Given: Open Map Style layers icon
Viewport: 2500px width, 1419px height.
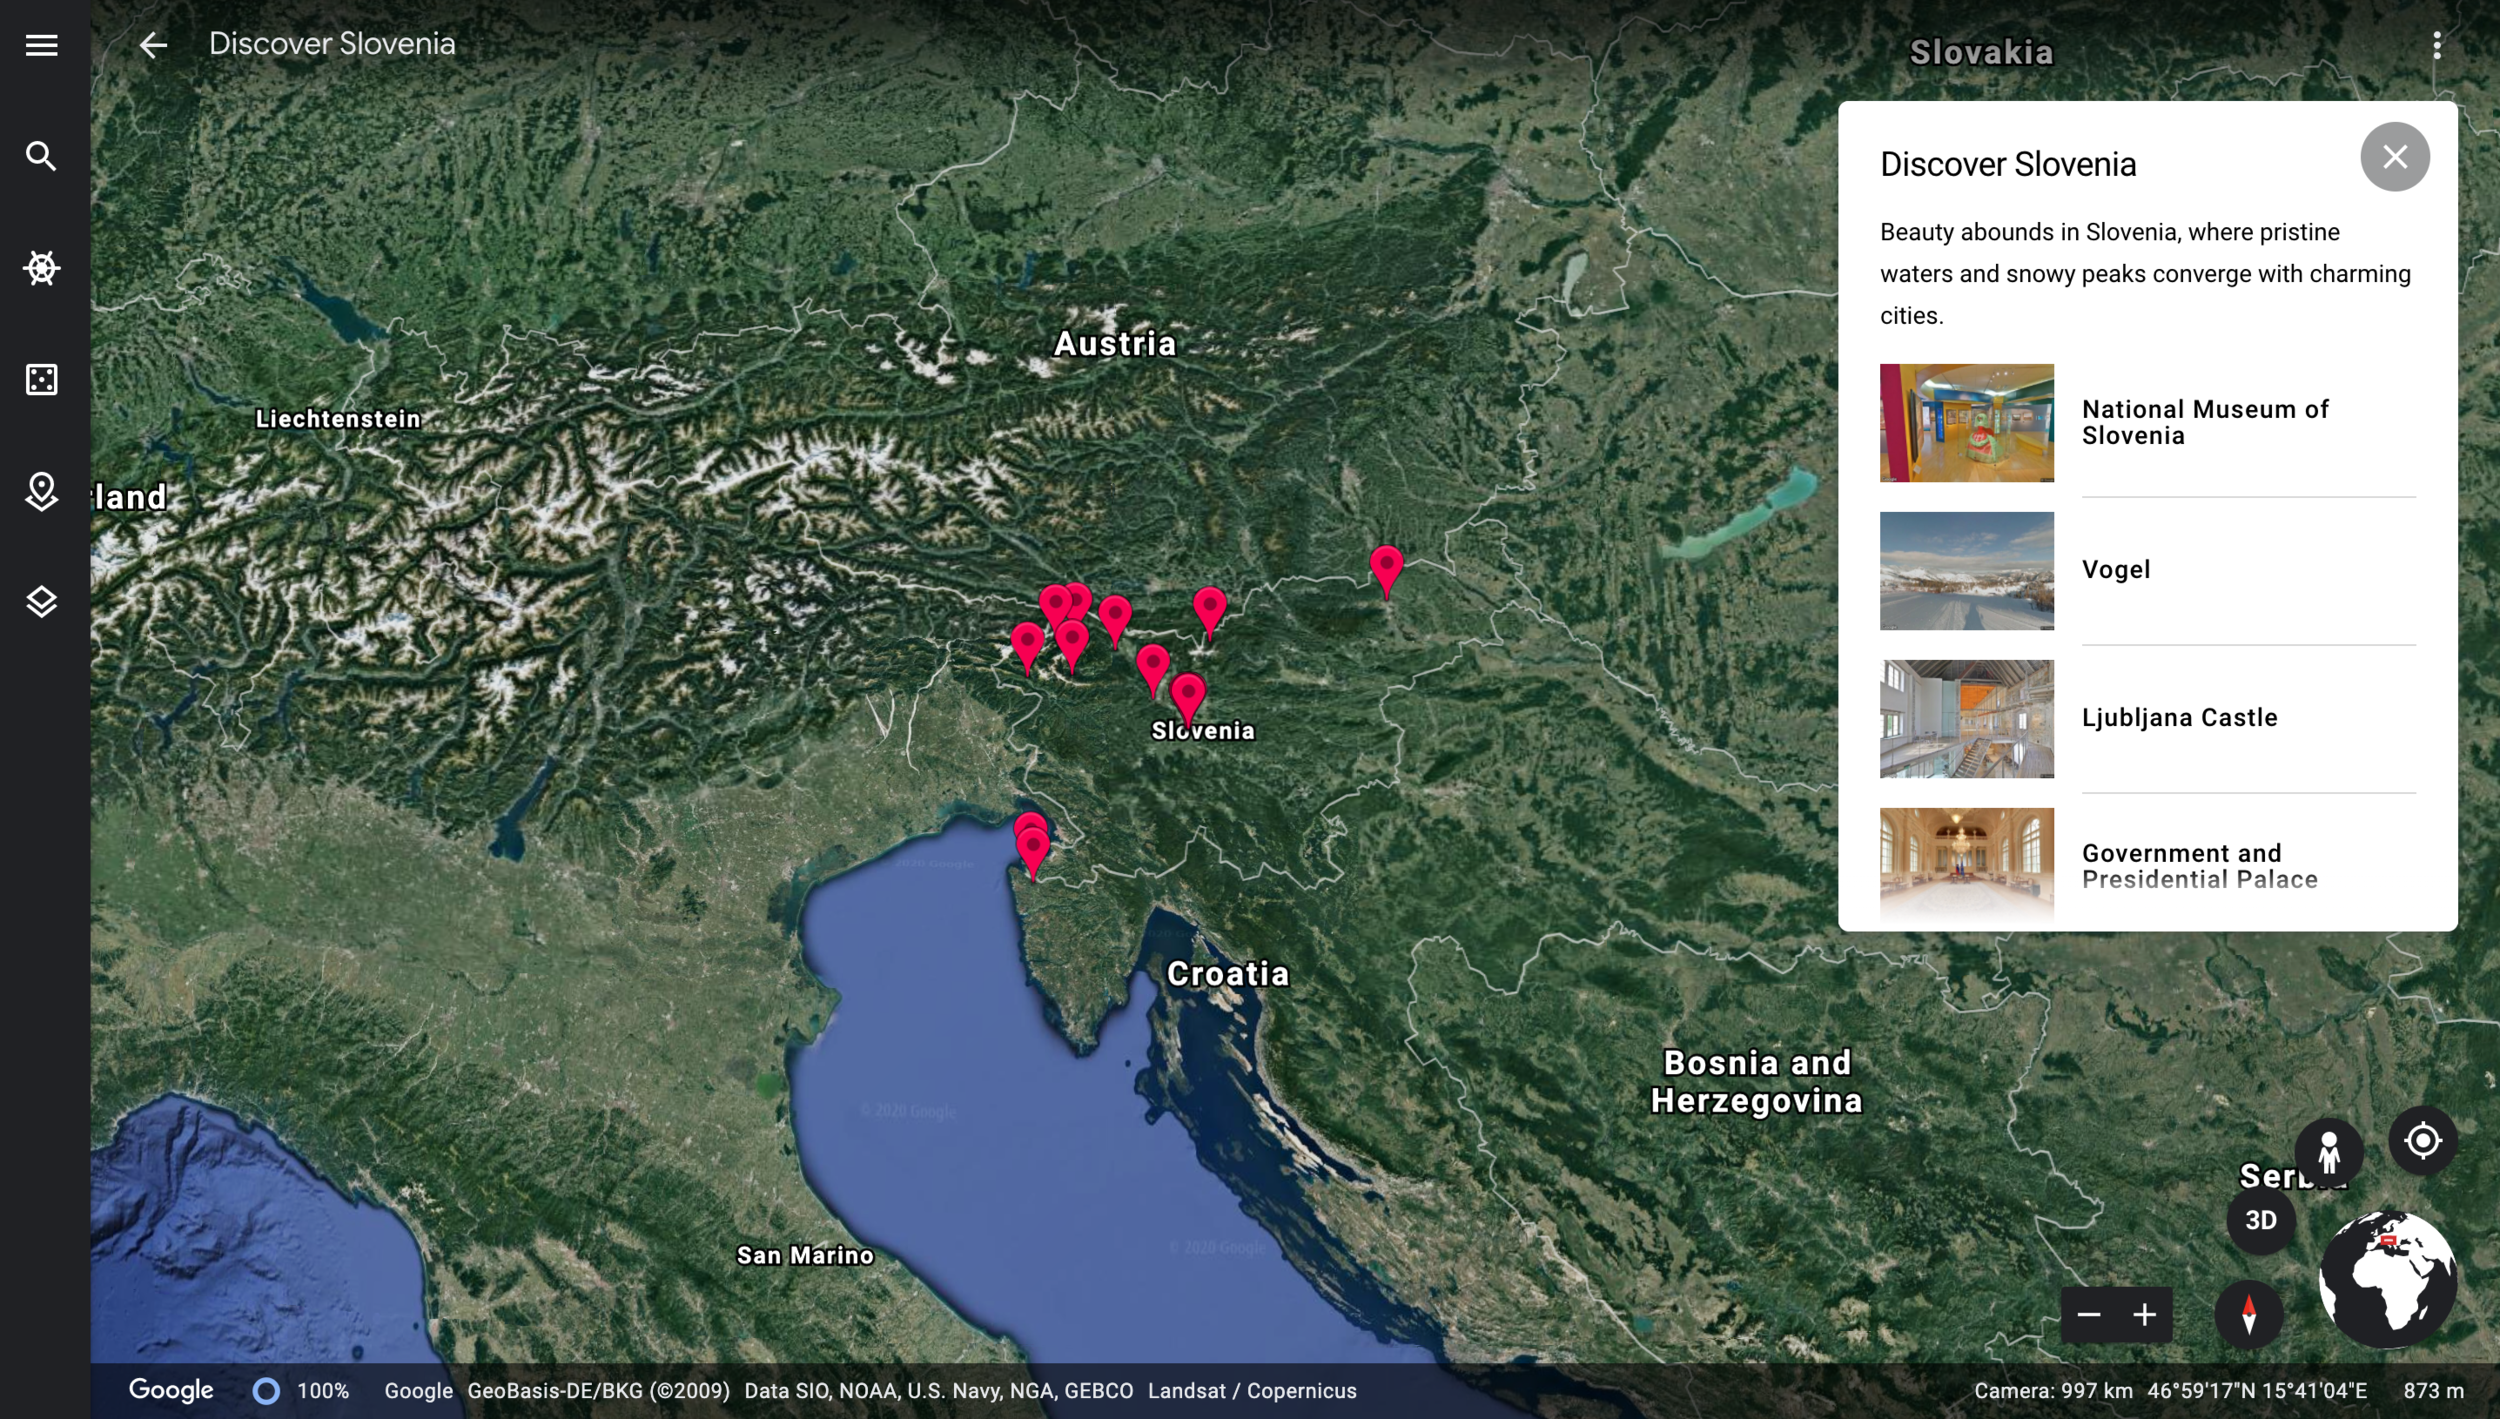Looking at the screenshot, I should point(41,602).
